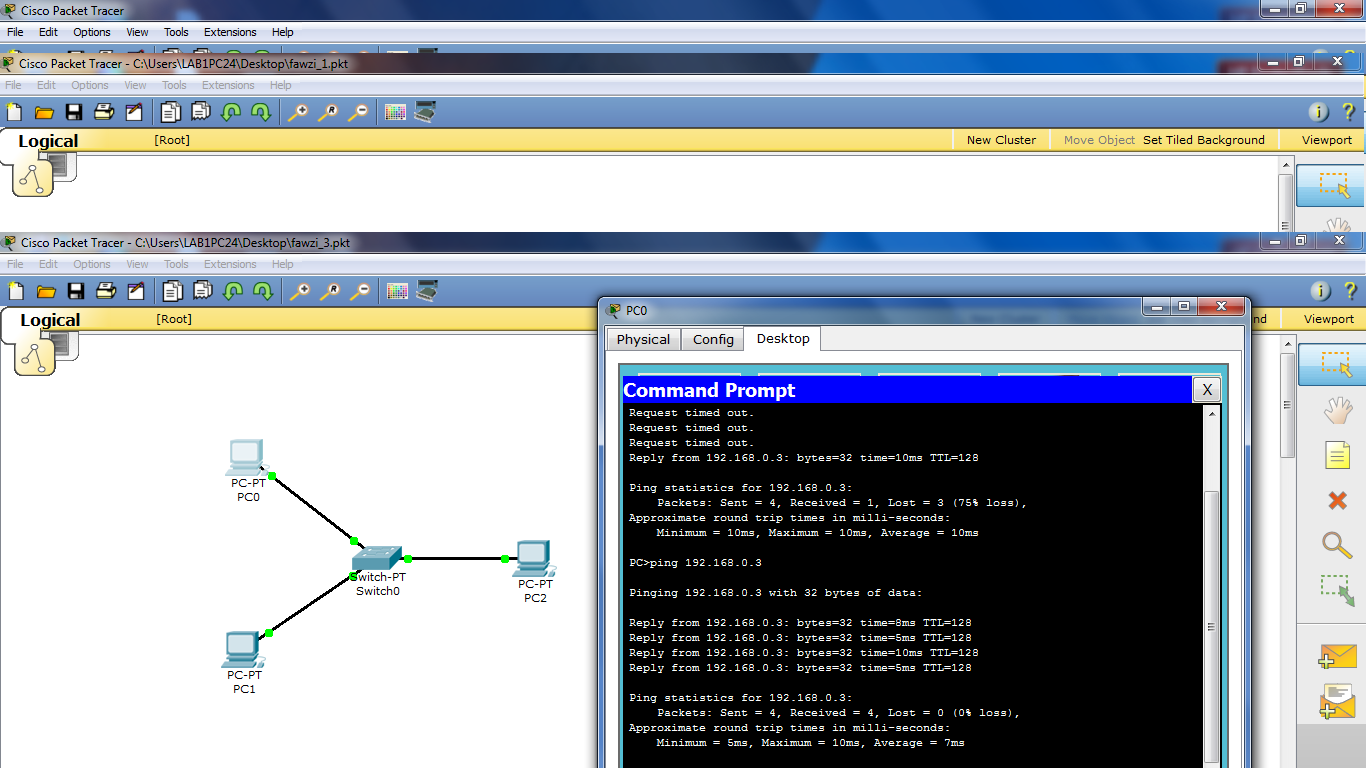
Task: Click Paste icon in fawzi_3 window toolbar
Action: (x=203, y=291)
